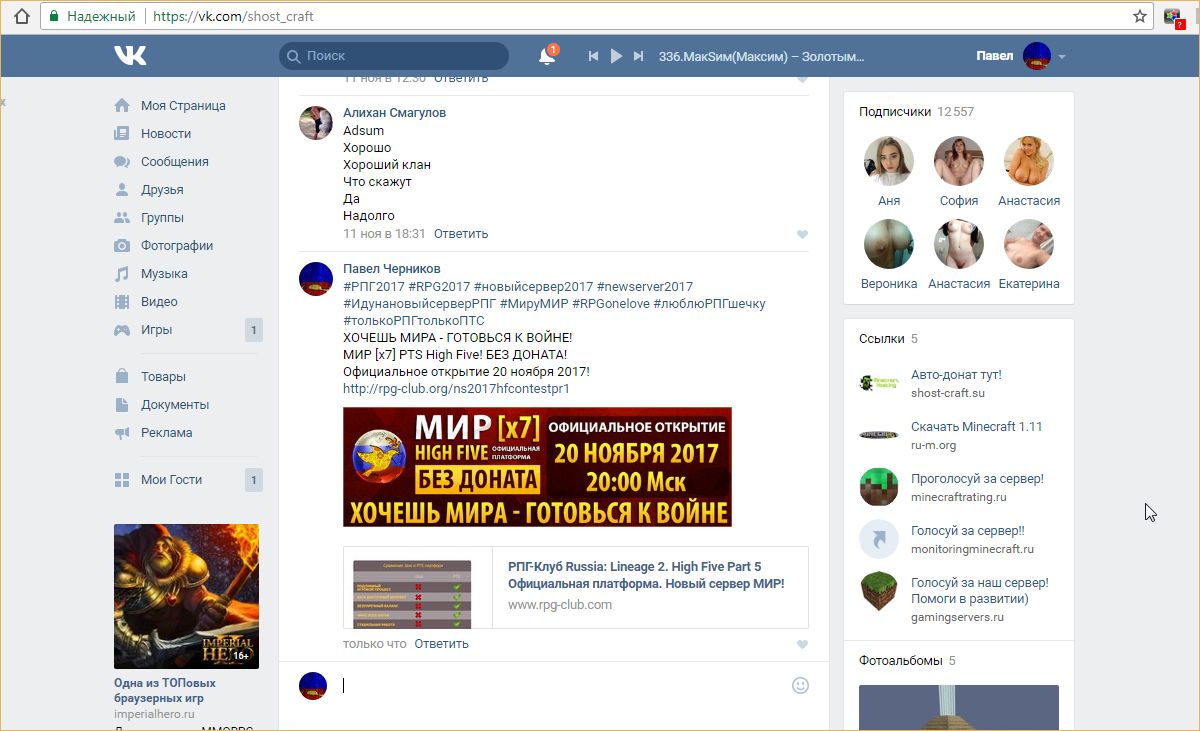This screenshot has width=1200, height=731.
Task: Click the VK logo in header
Action: point(130,56)
